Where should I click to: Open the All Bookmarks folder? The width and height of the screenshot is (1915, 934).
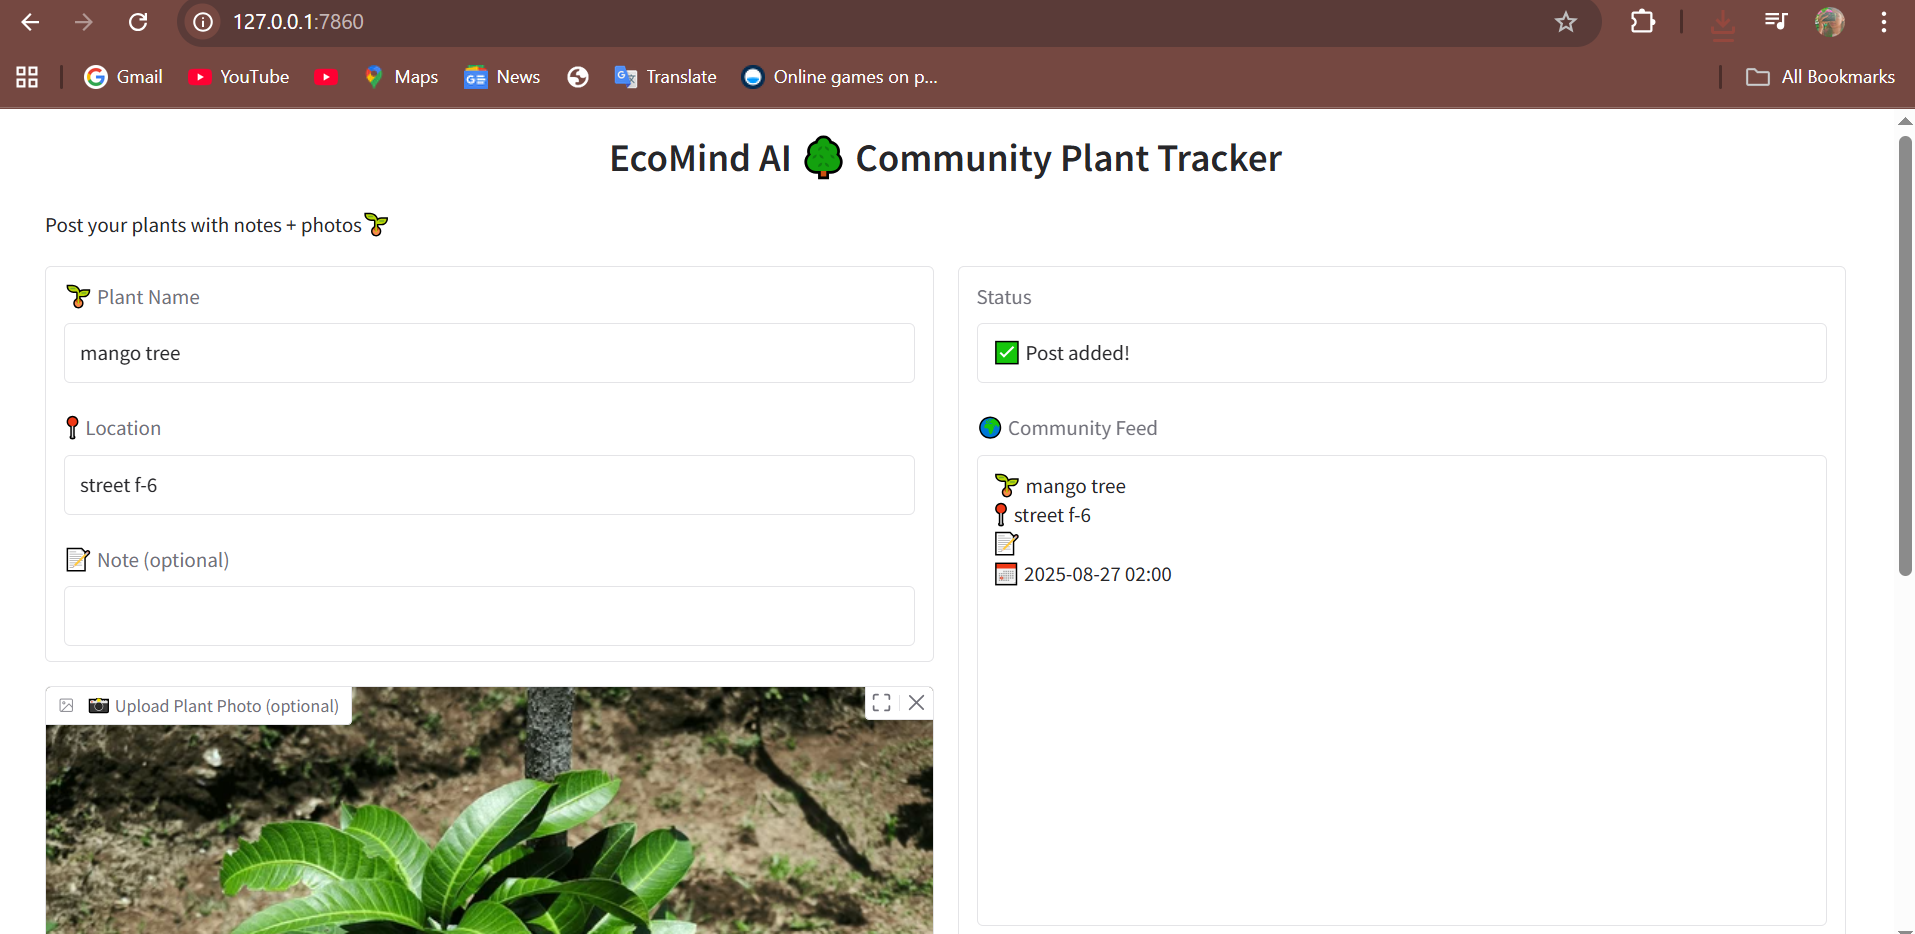pos(1820,77)
